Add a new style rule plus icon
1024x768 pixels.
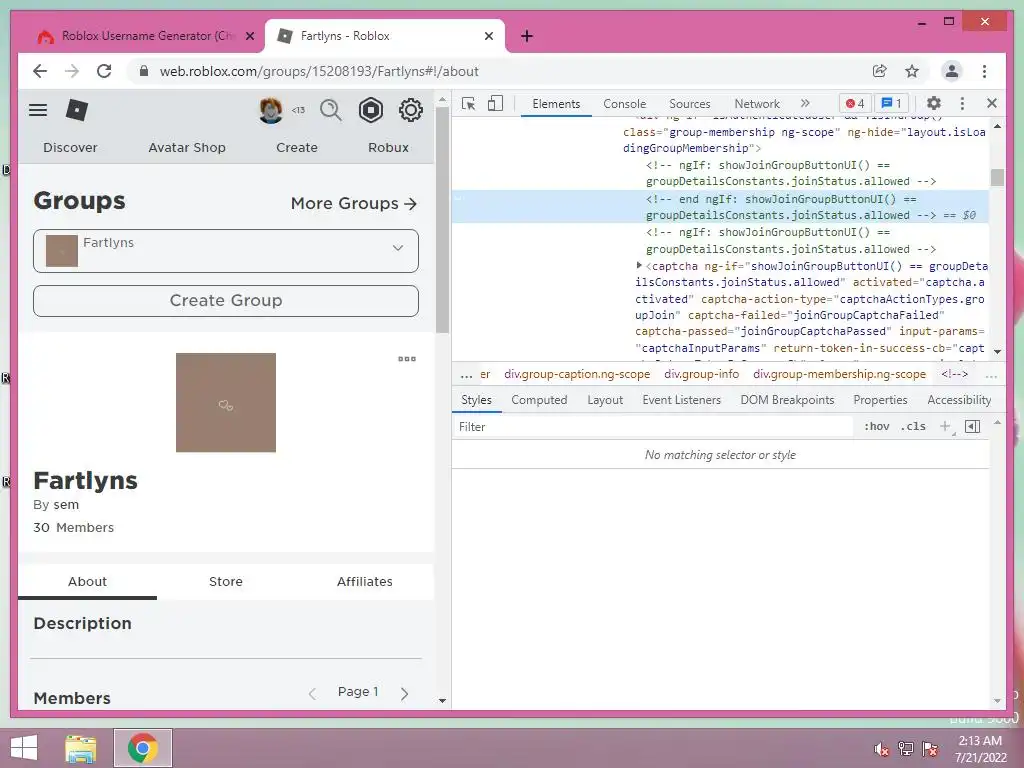coord(945,426)
